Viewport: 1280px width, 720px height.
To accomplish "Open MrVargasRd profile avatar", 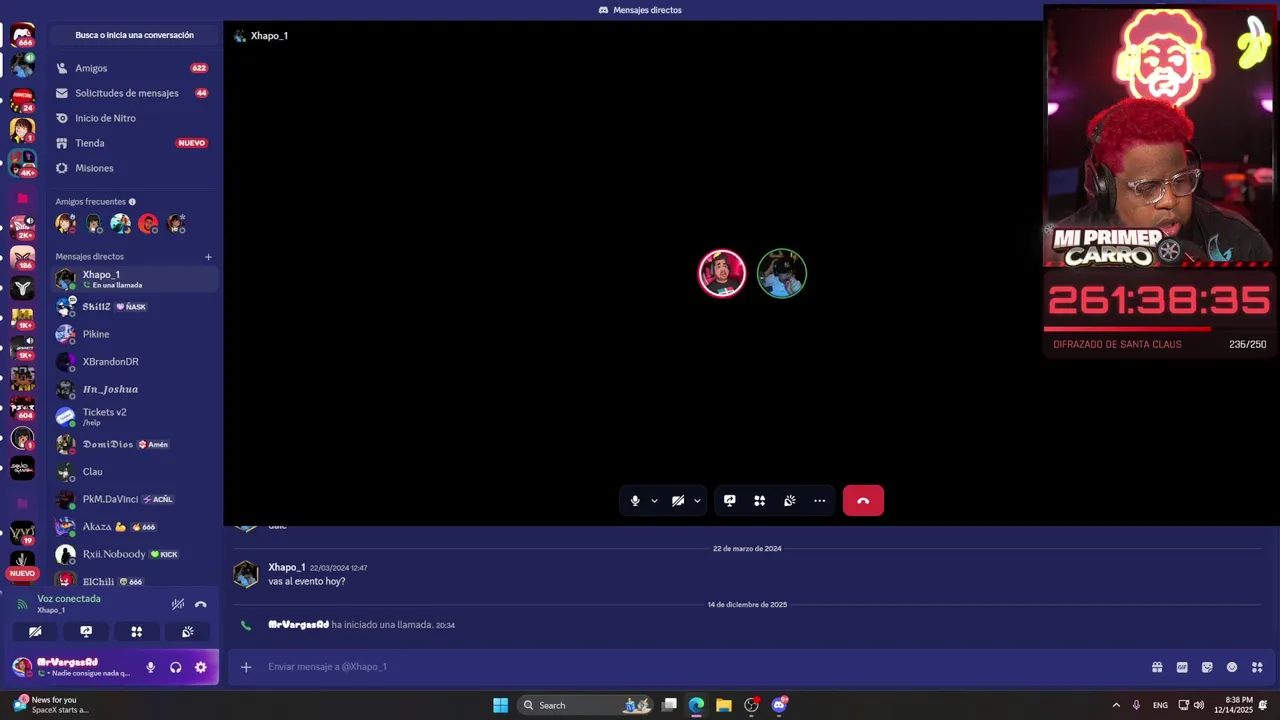I will [x=22, y=667].
